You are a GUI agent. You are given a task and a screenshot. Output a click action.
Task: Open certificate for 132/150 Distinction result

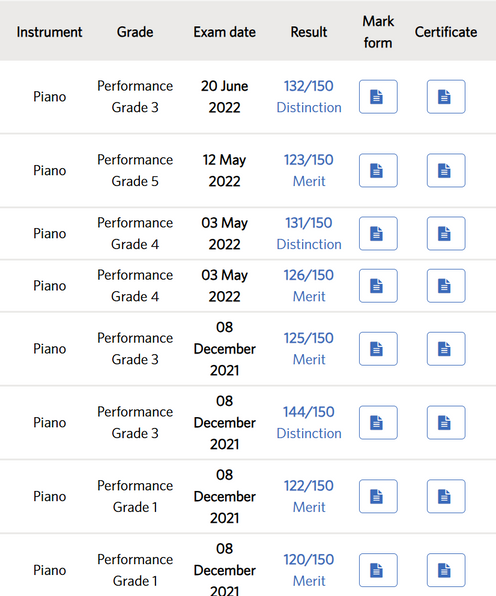(x=446, y=97)
